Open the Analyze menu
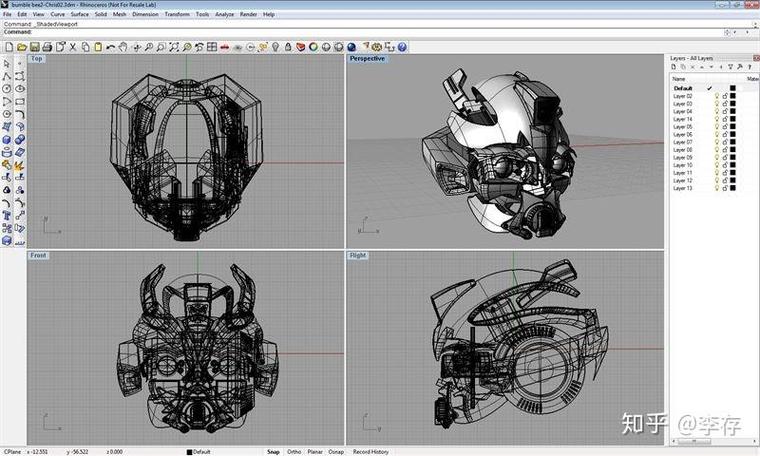This screenshot has width=760, height=456. 224,15
